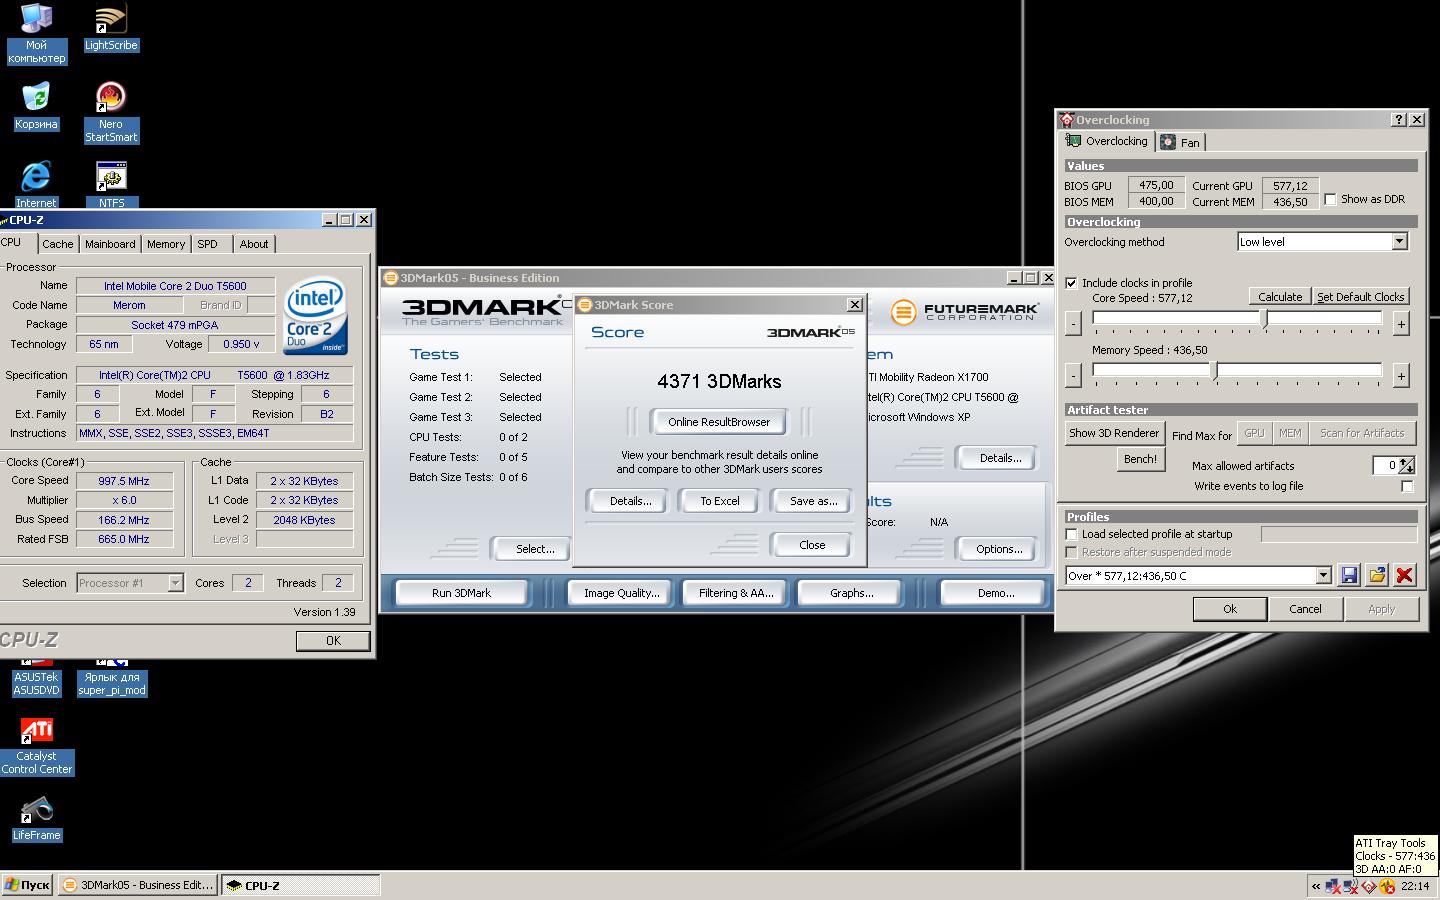Enable Write events to log file

point(1407,486)
